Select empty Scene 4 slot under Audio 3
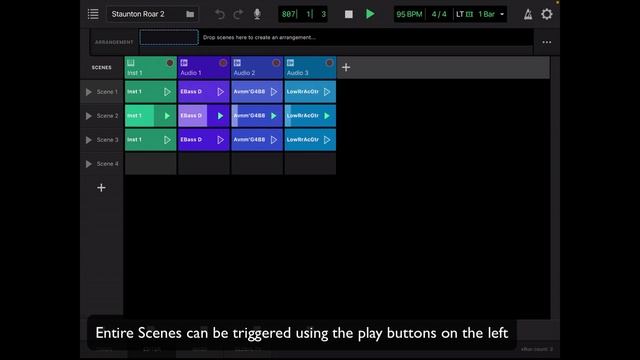 coord(310,164)
